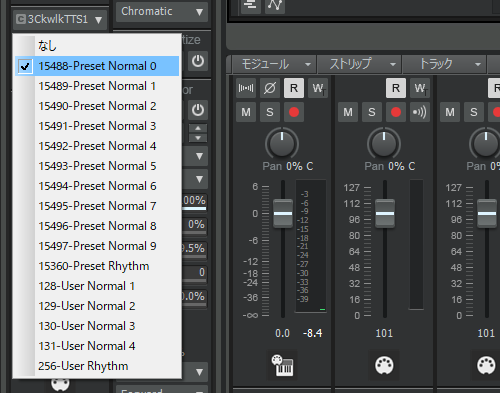Select 15491-Preset Normal 3 bank
This screenshot has width=500, height=393.
coord(97,126)
